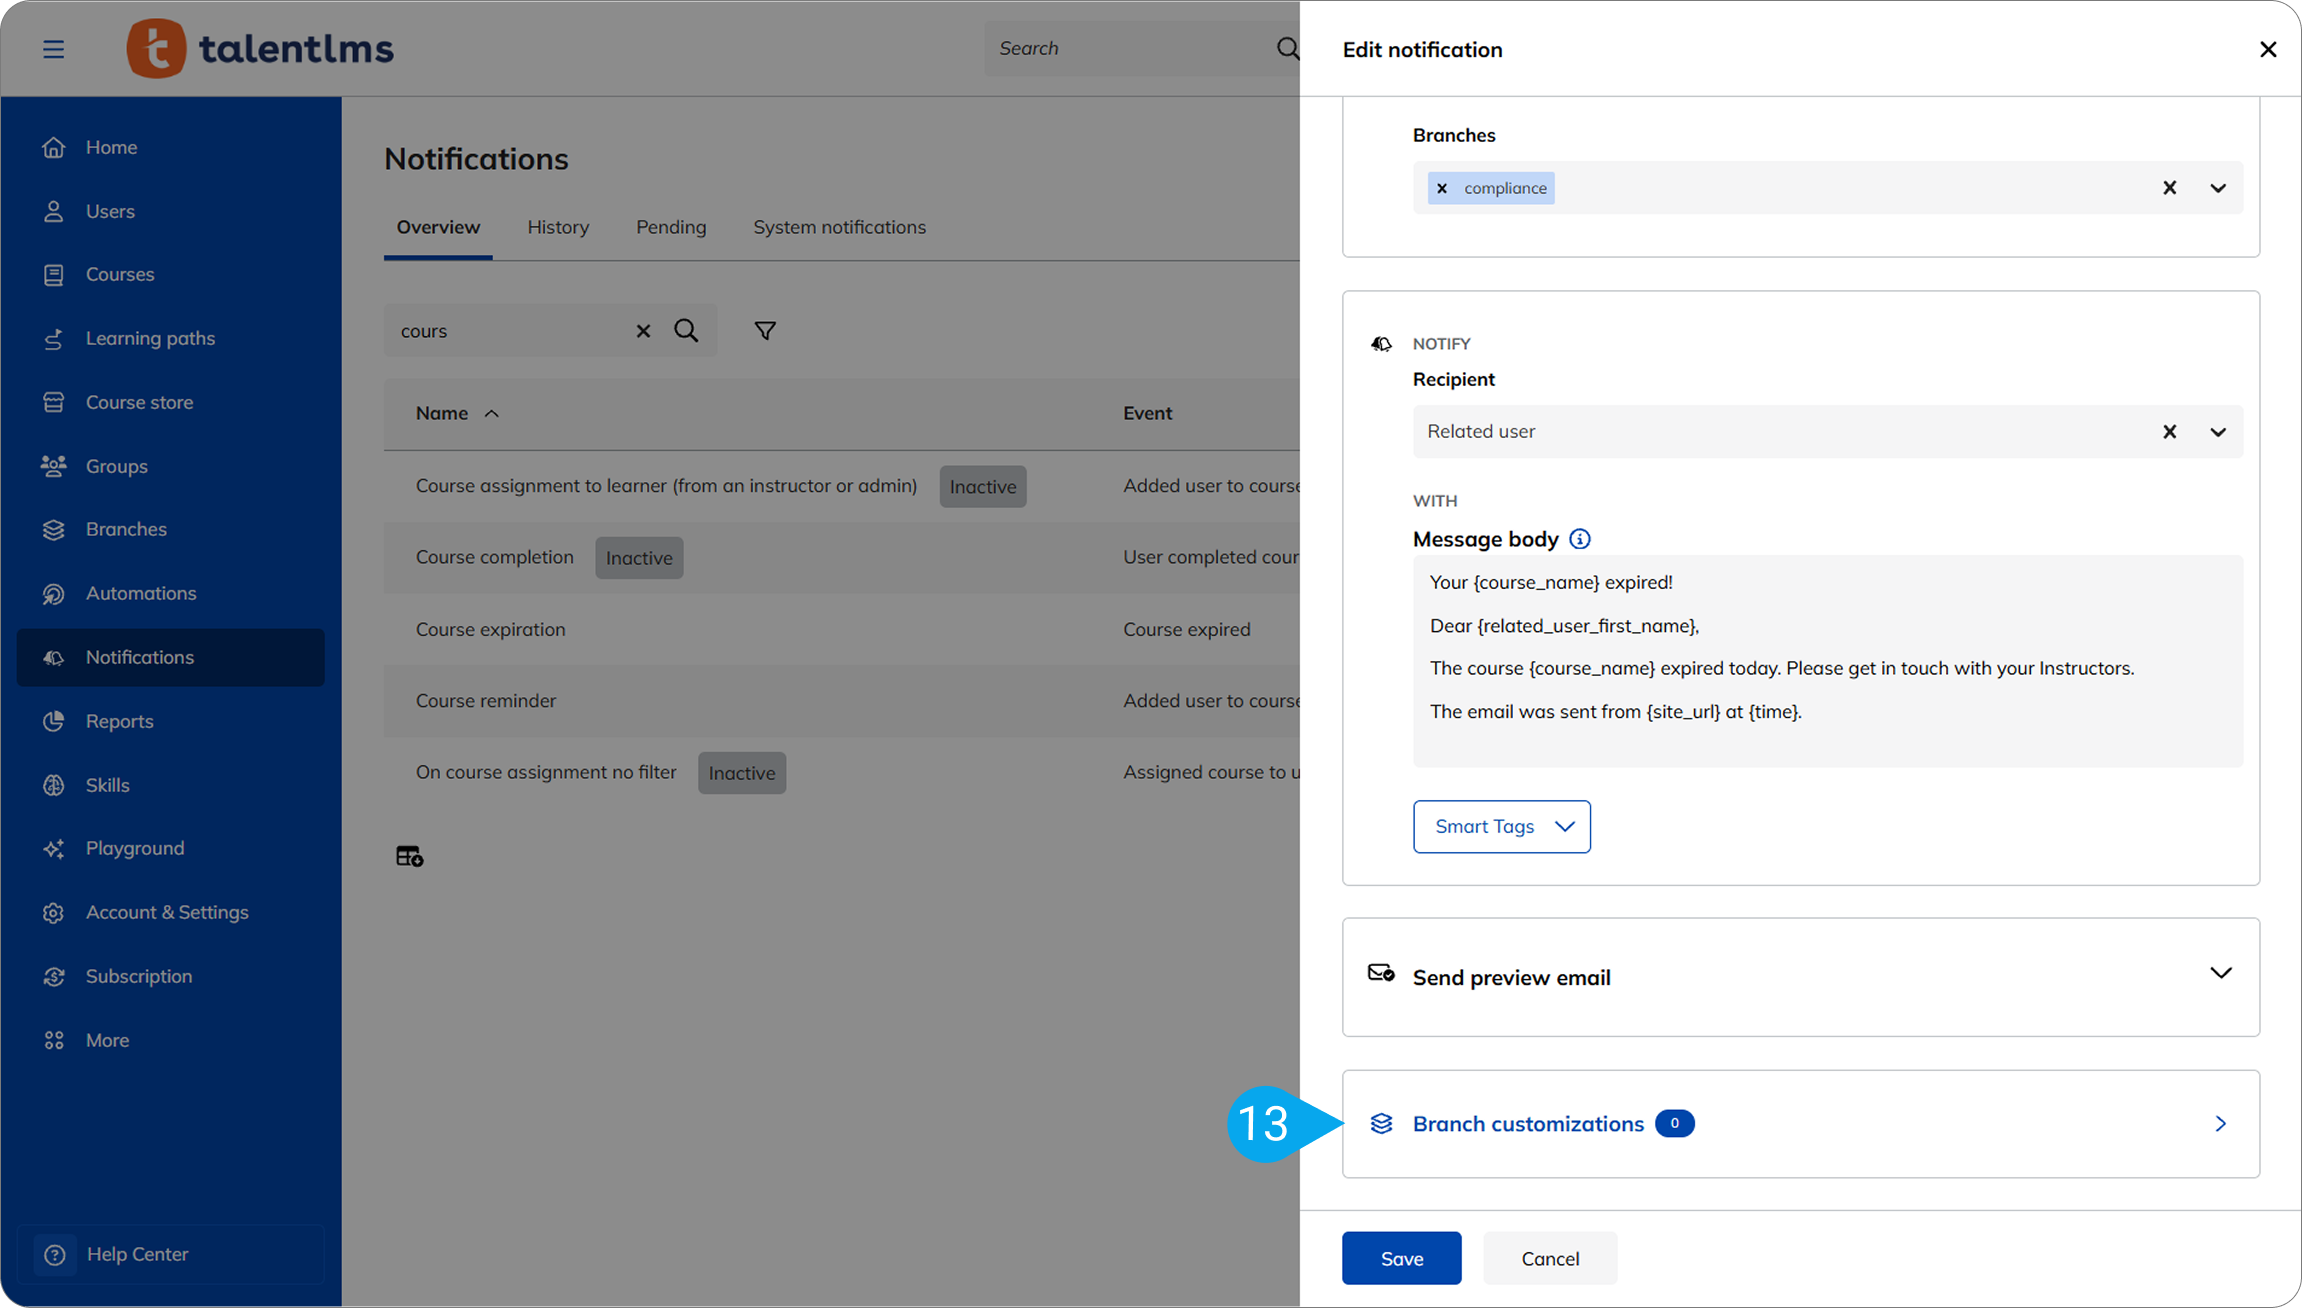
Task: Expand the Branches dropdown arrow
Action: [x=2218, y=188]
